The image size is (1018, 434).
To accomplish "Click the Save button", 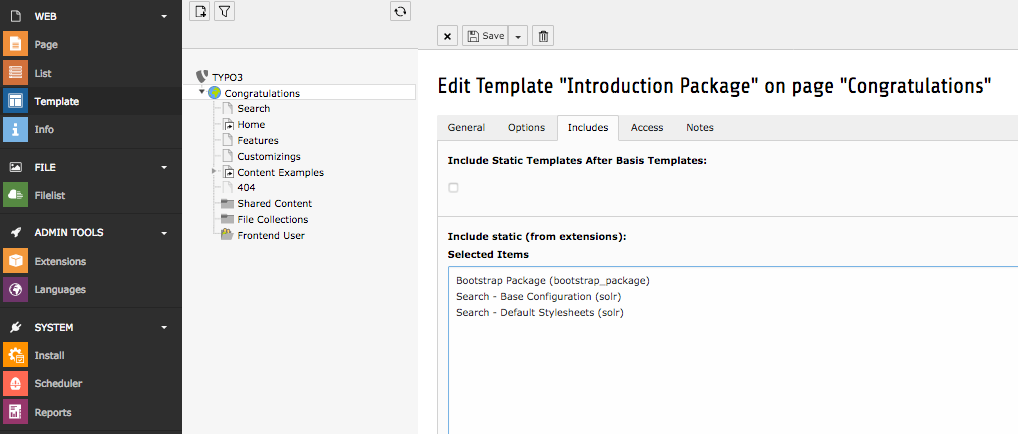I will coord(485,36).
